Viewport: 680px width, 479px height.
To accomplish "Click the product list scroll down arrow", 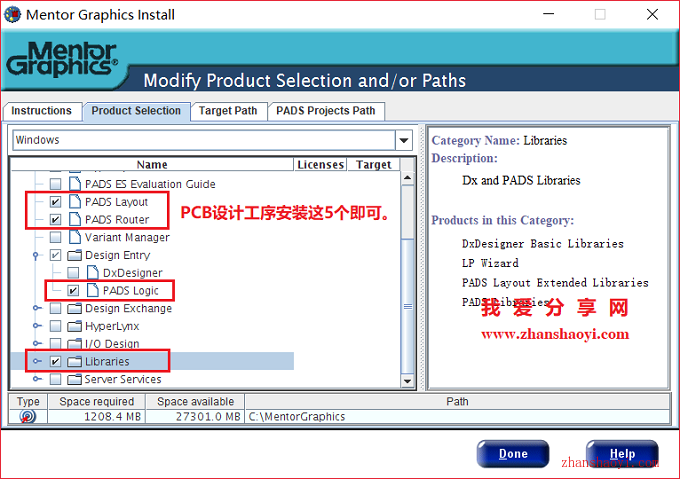I will pyautogui.click(x=408, y=381).
